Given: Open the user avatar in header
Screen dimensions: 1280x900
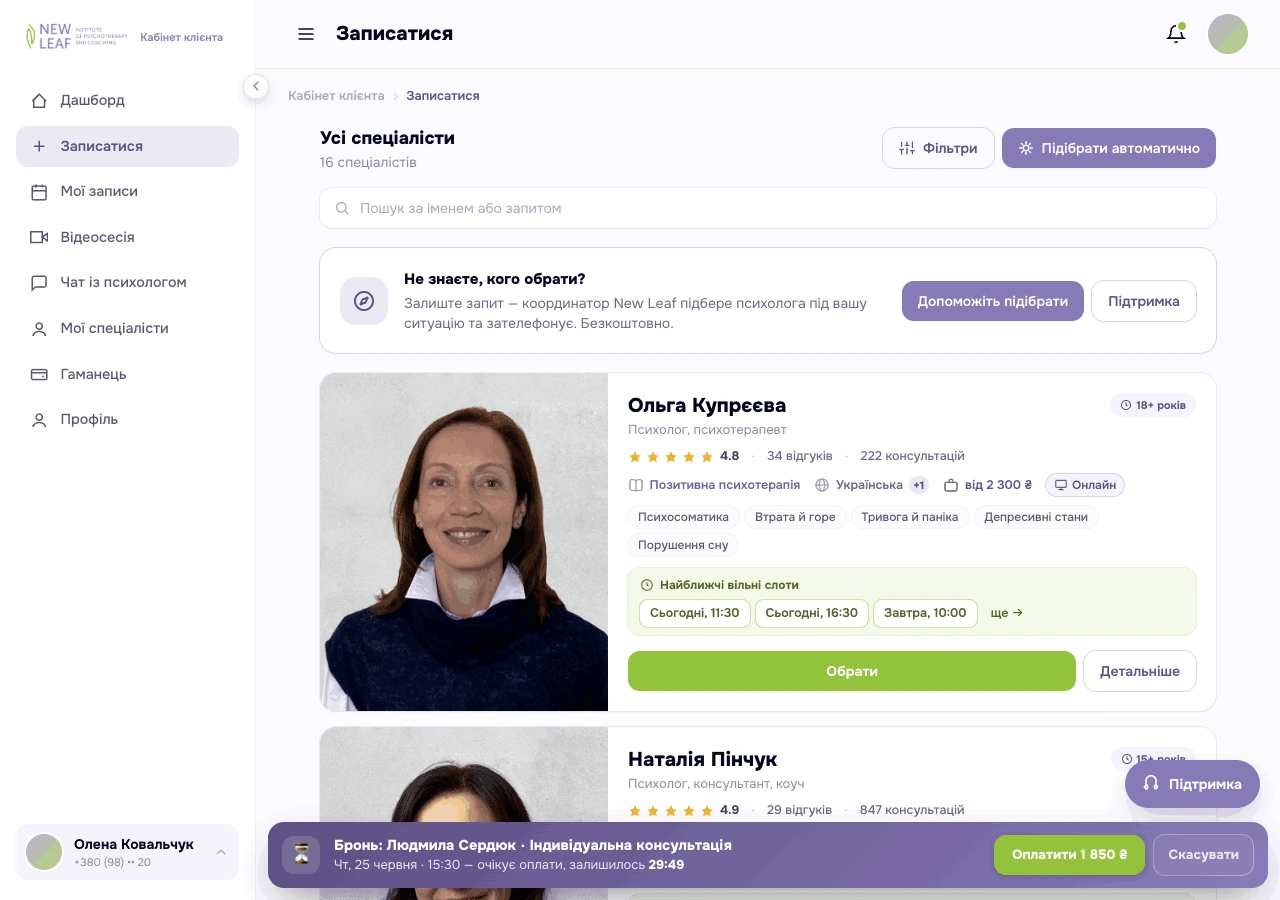Looking at the screenshot, I should pos(1228,34).
